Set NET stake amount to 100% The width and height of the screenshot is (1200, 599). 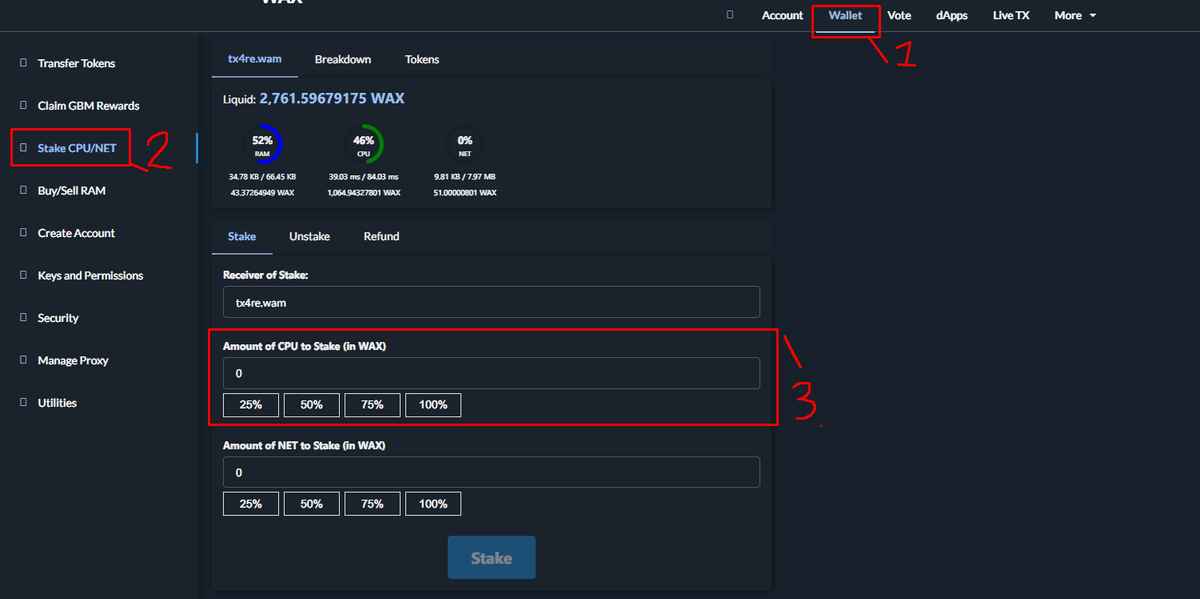click(x=434, y=504)
